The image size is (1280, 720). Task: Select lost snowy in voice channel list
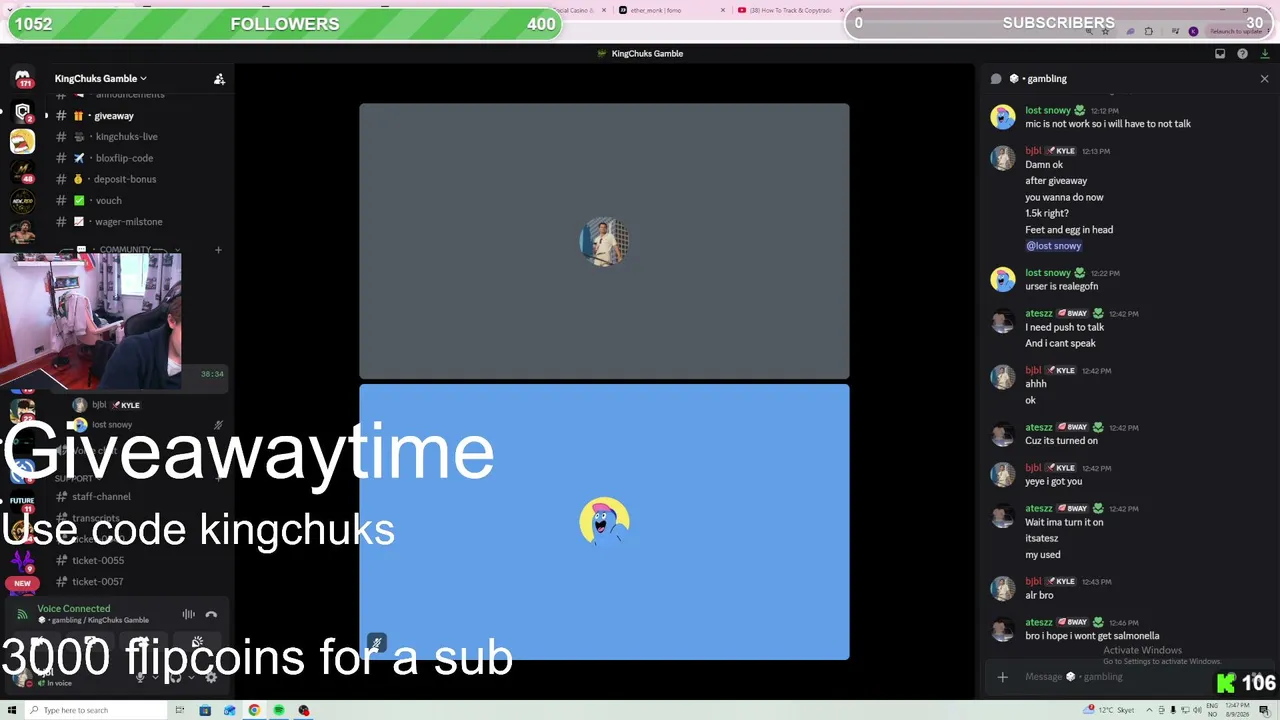pyautogui.click(x=112, y=424)
